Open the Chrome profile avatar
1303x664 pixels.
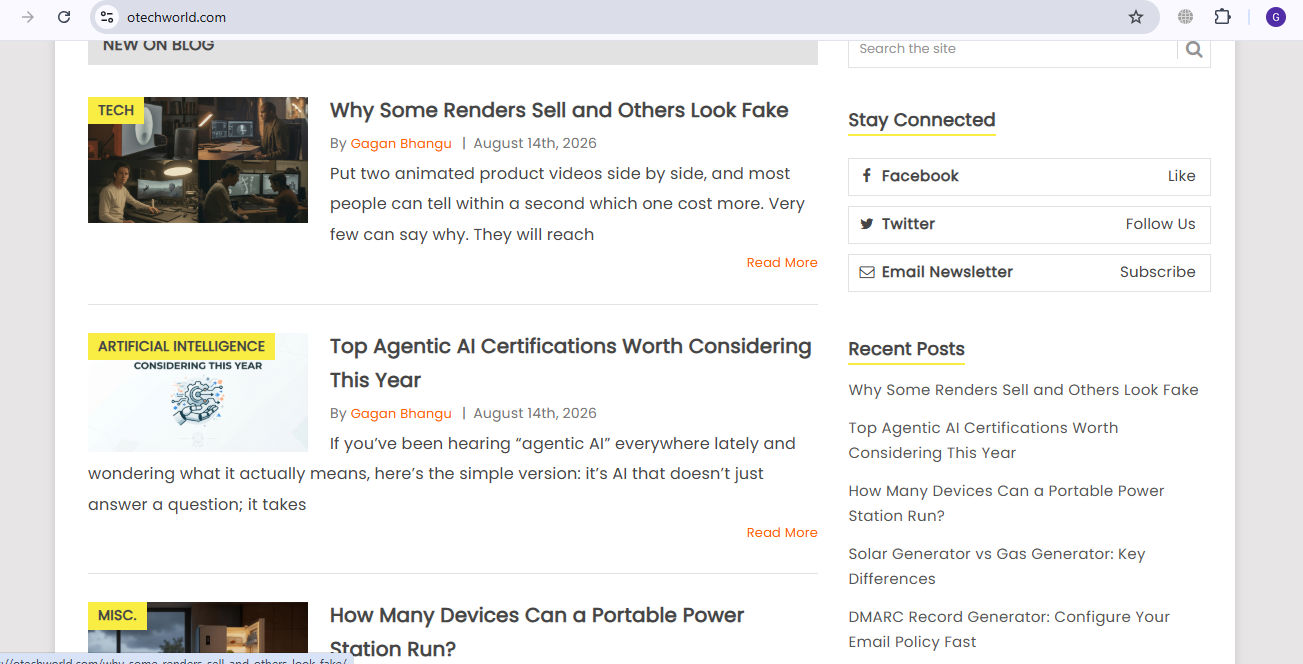1275,17
